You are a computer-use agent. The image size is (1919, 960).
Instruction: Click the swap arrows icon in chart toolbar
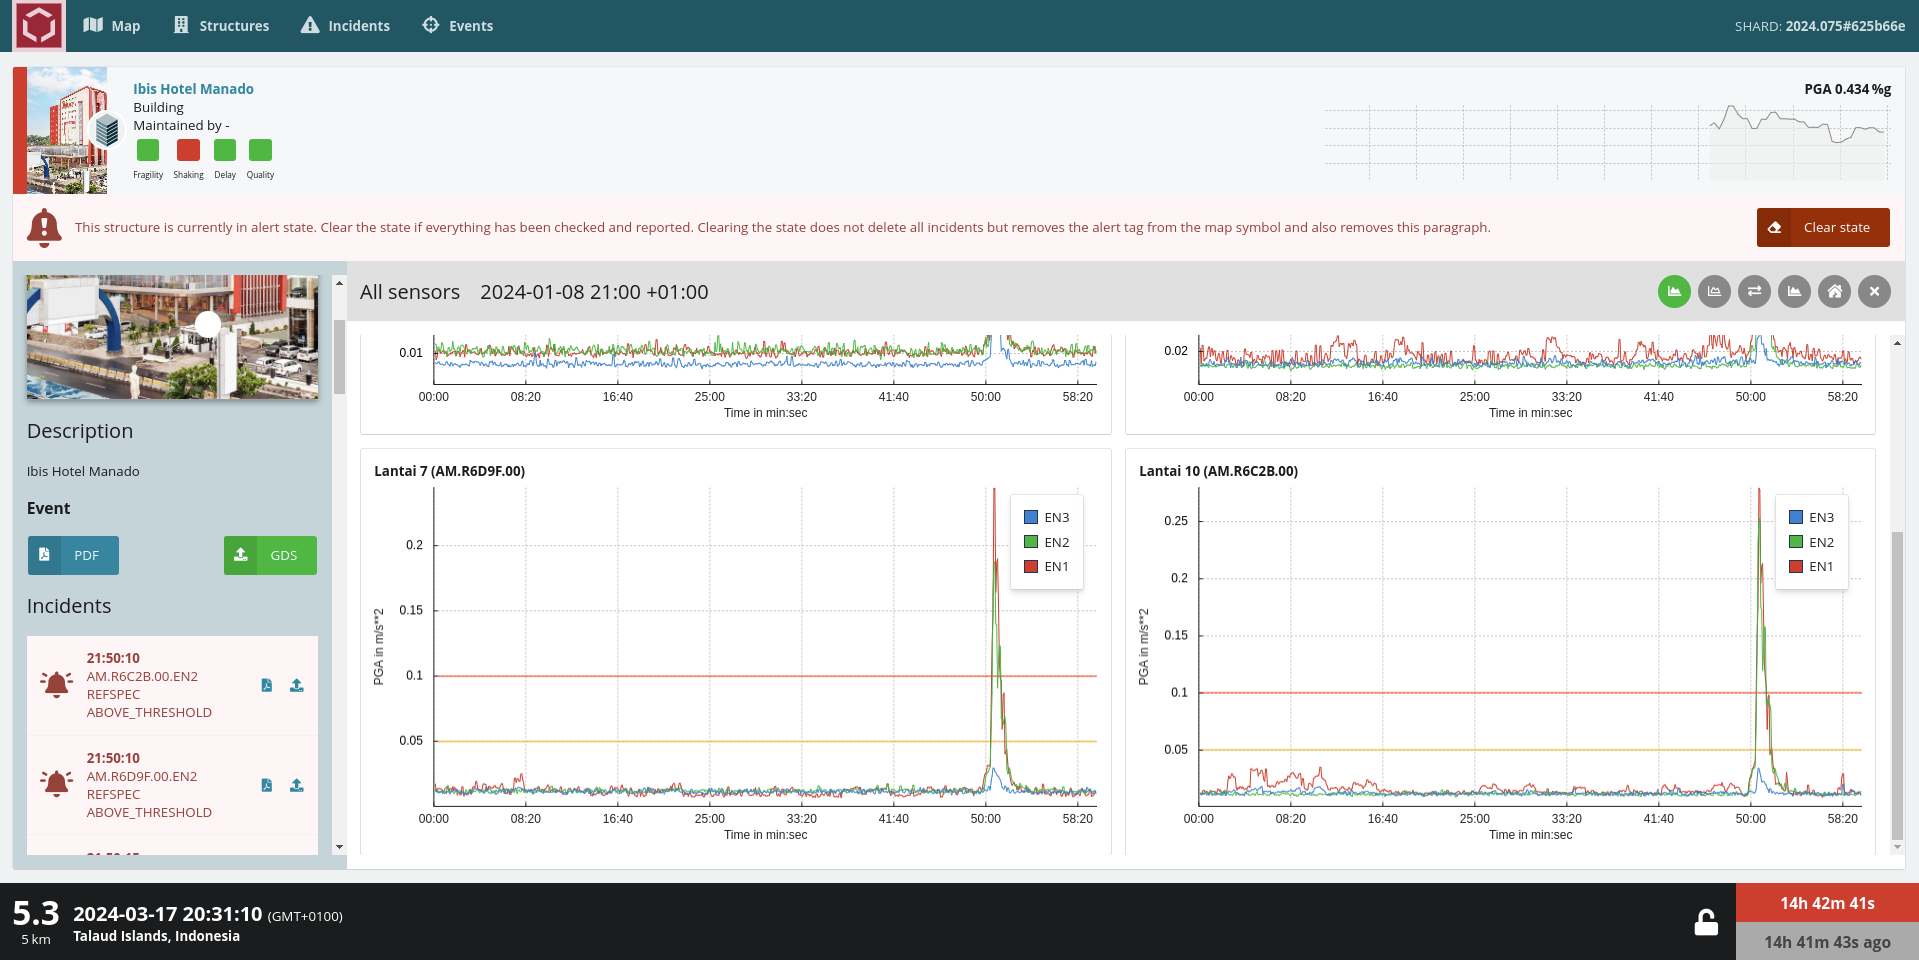[x=1754, y=292]
